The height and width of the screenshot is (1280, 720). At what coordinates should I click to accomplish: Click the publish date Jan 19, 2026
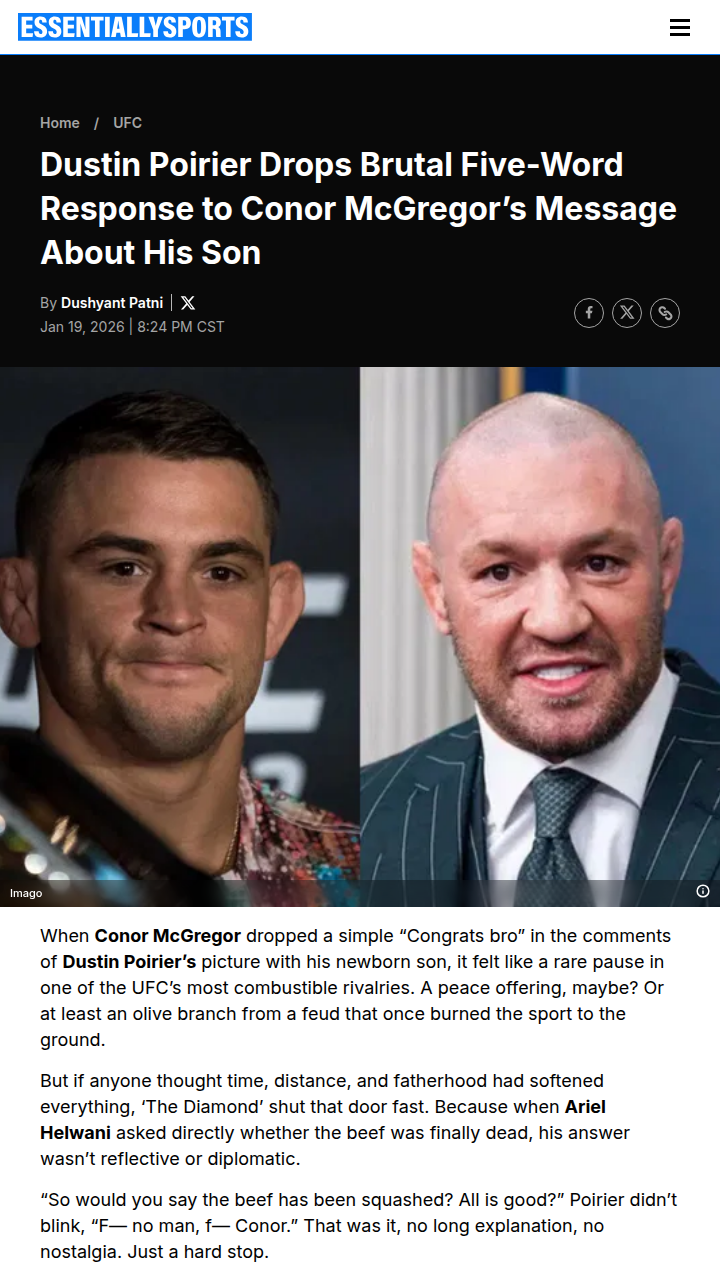click(82, 327)
